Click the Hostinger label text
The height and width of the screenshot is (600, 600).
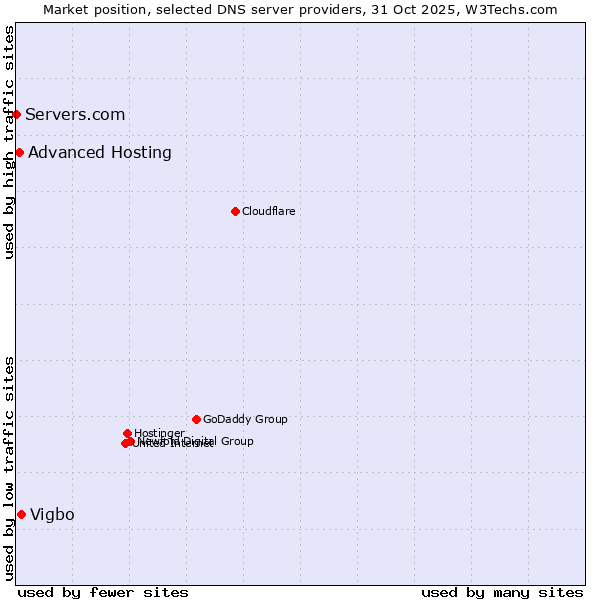coord(159,433)
